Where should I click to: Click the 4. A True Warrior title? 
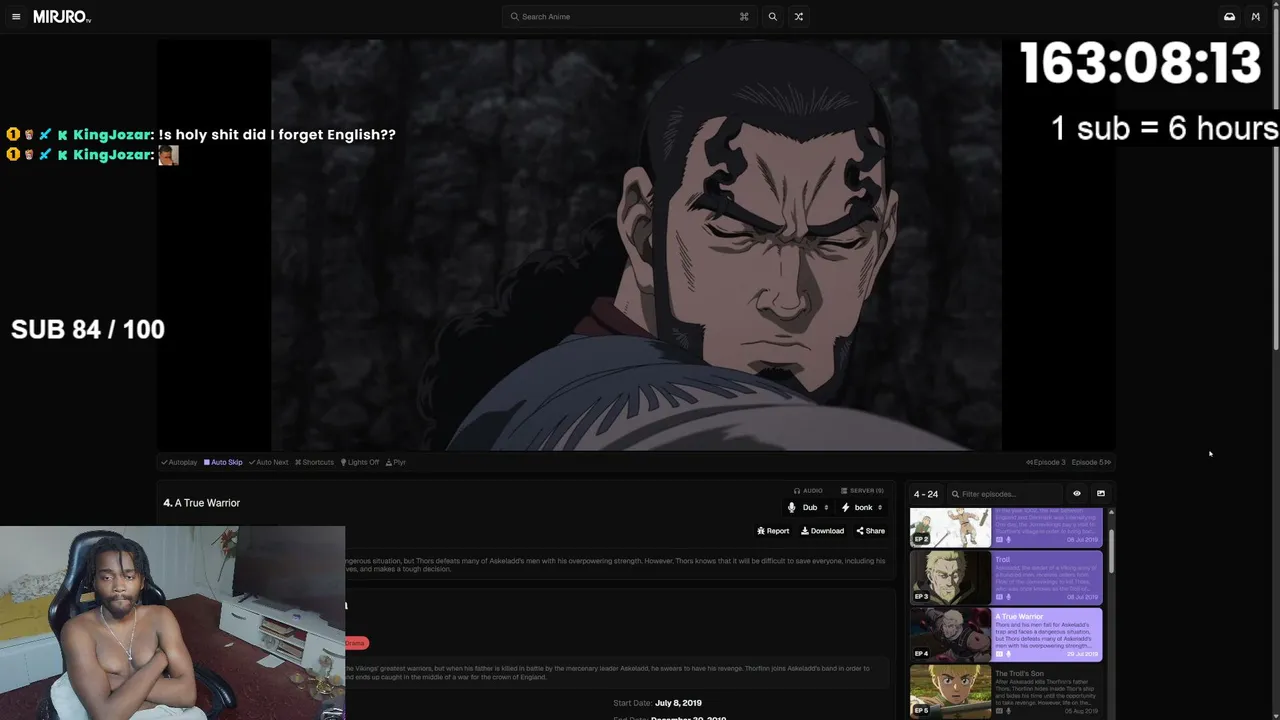202,503
